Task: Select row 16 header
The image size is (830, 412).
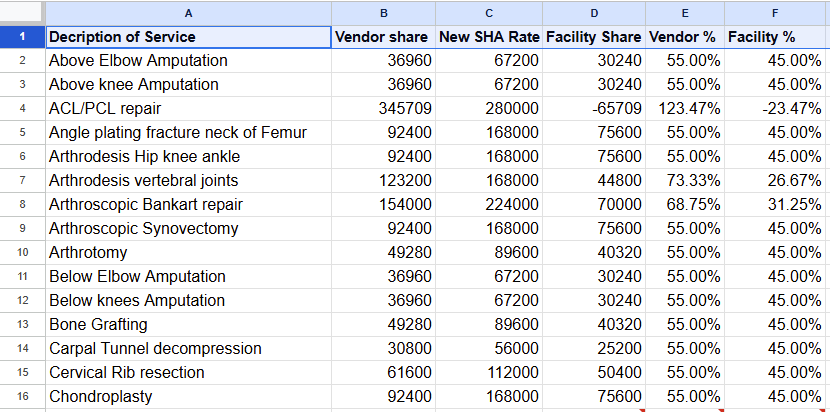Action: [22, 396]
